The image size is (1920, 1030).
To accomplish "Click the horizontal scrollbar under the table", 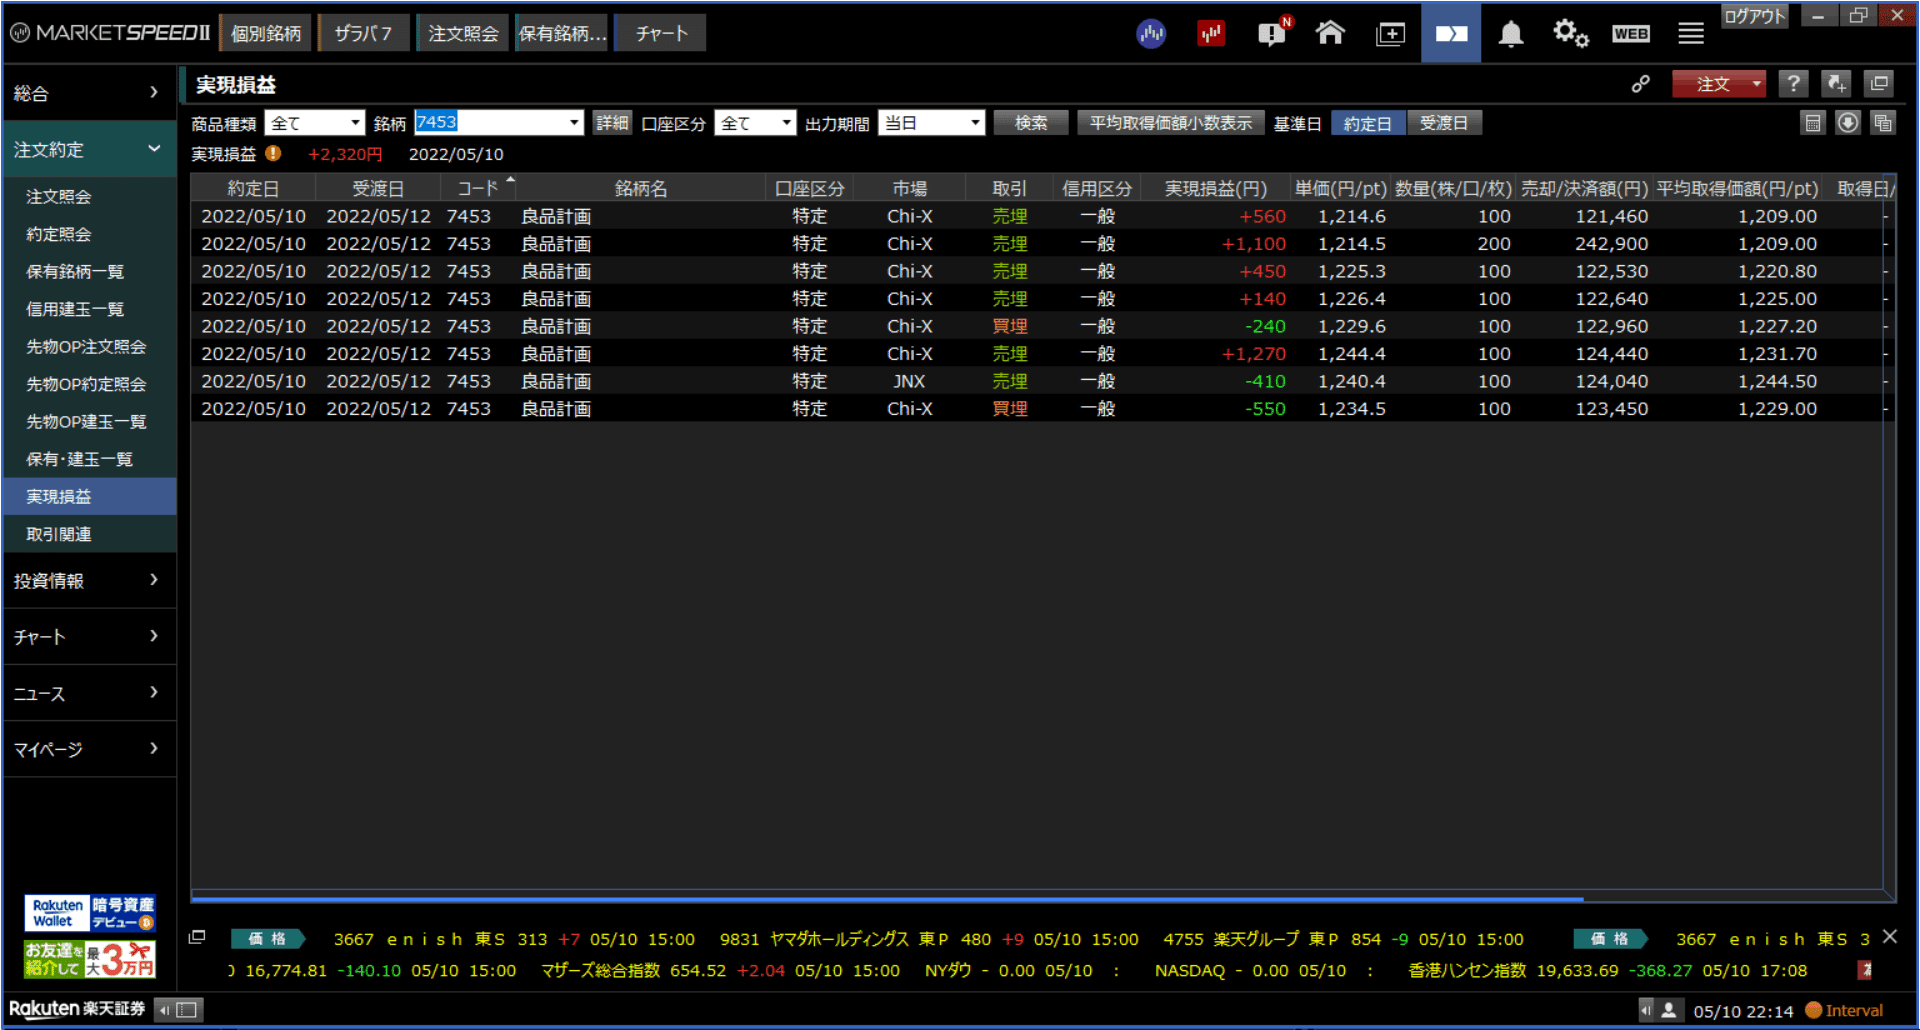I will 888,899.
